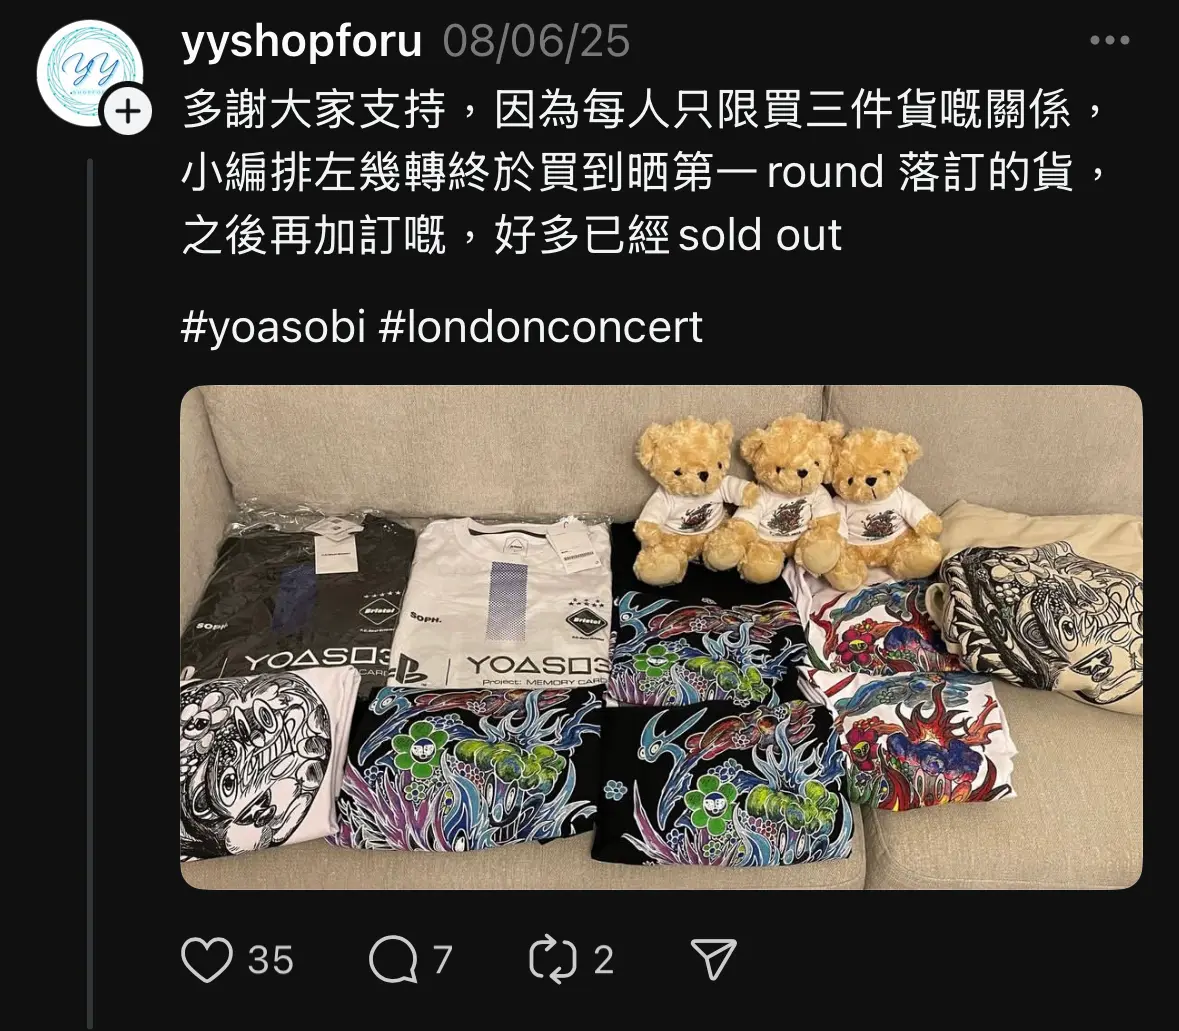1179x1031 pixels.
Task: Share the post with the paper plane icon
Action: coord(713,960)
